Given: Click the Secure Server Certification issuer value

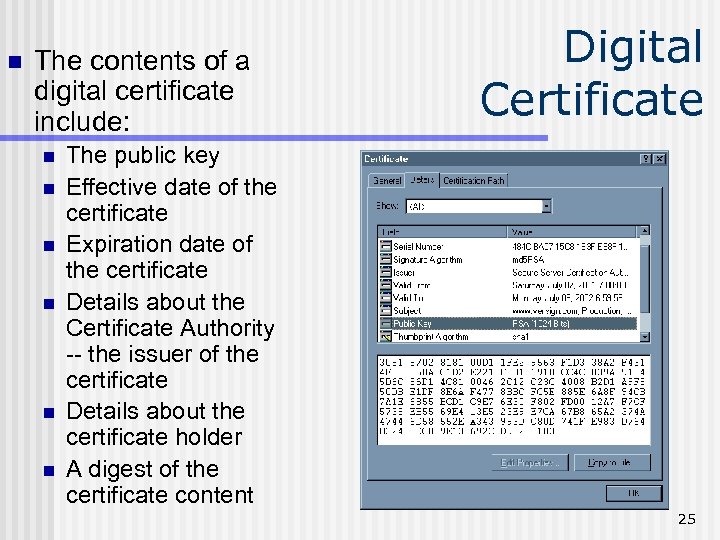Looking at the screenshot, I should coord(570,273).
